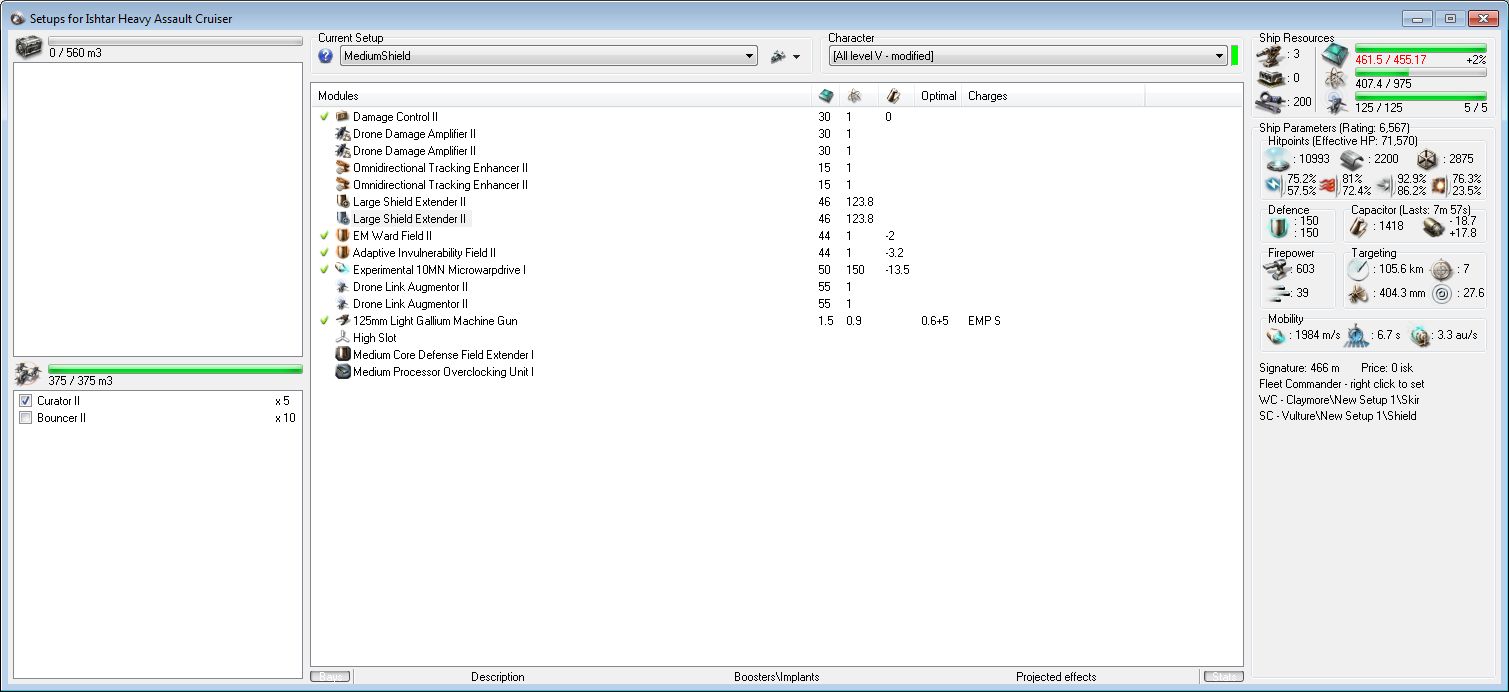The width and height of the screenshot is (1509, 692).
Task: Click the targeting range icon beside 105.6 km
Action: pos(1358,269)
